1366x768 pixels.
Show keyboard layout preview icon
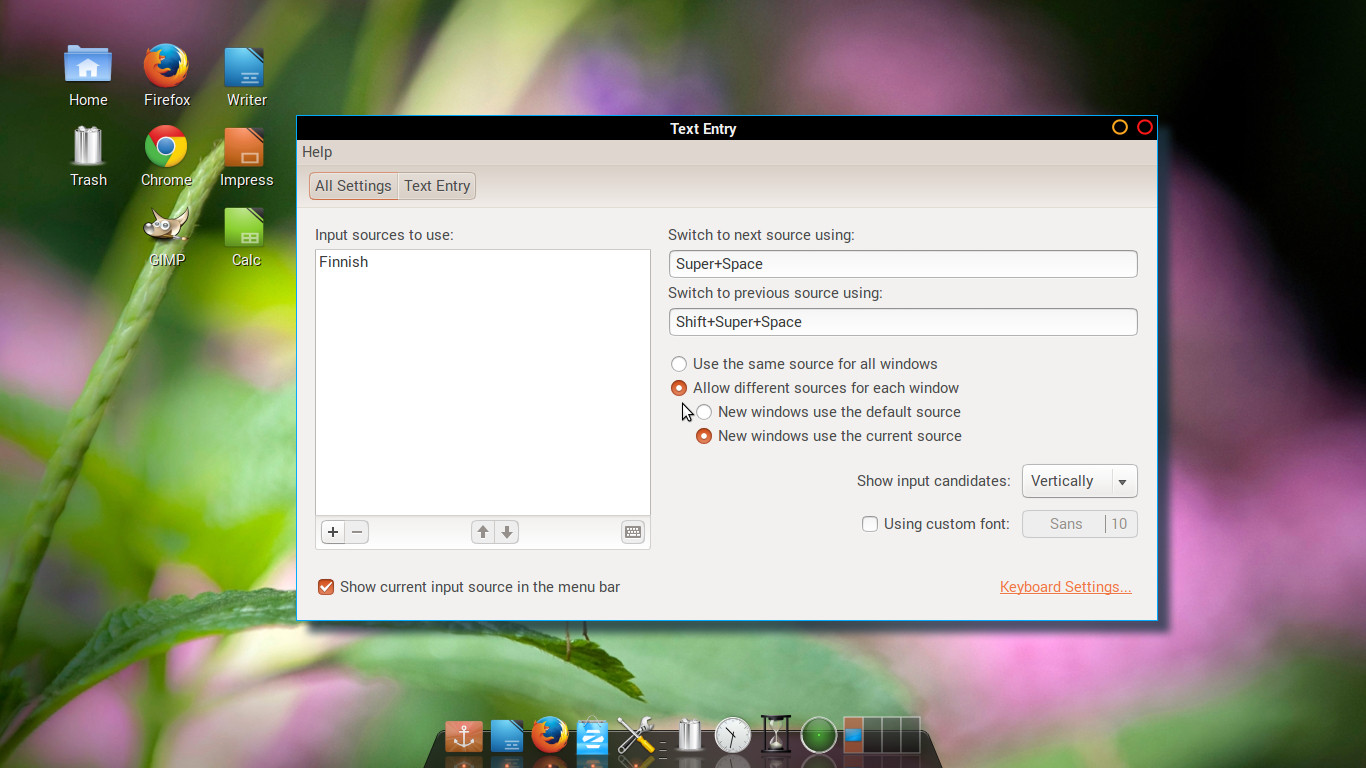point(633,532)
